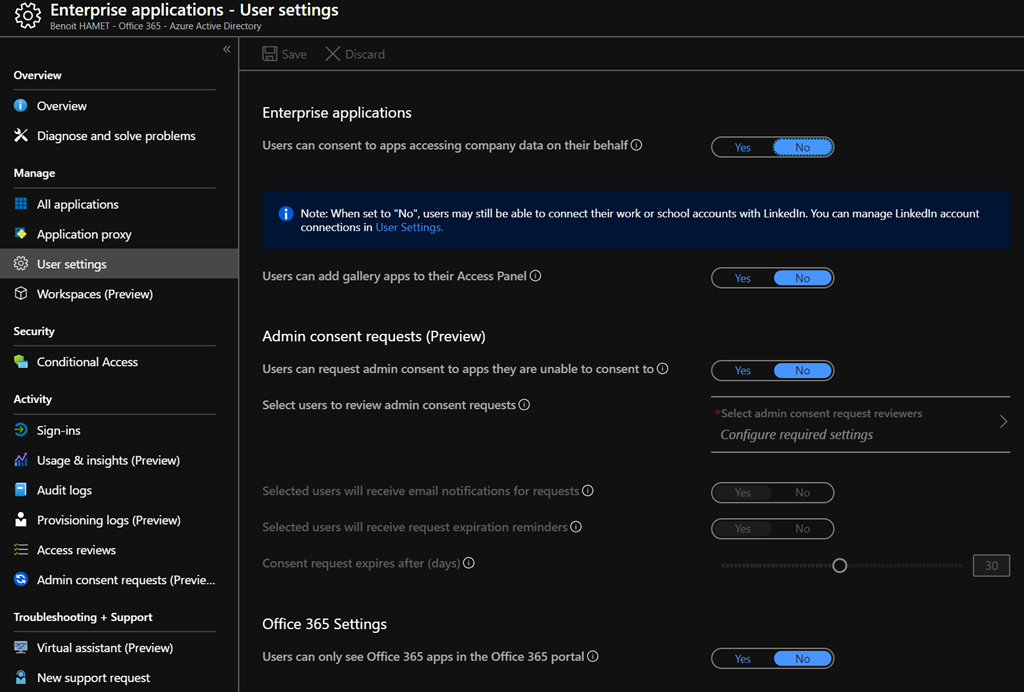Click the Discard (X) icon
The height and width of the screenshot is (692, 1024).
click(331, 54)
